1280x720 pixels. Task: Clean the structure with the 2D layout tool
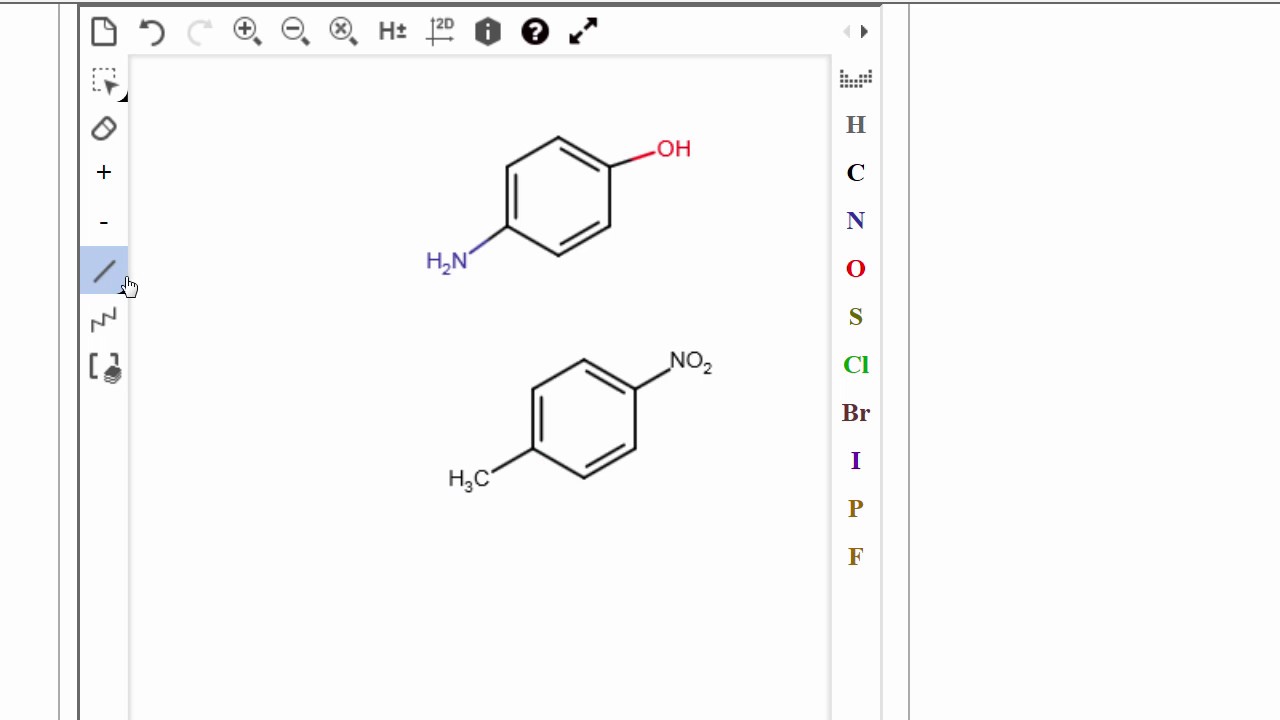tap(440, 31)
